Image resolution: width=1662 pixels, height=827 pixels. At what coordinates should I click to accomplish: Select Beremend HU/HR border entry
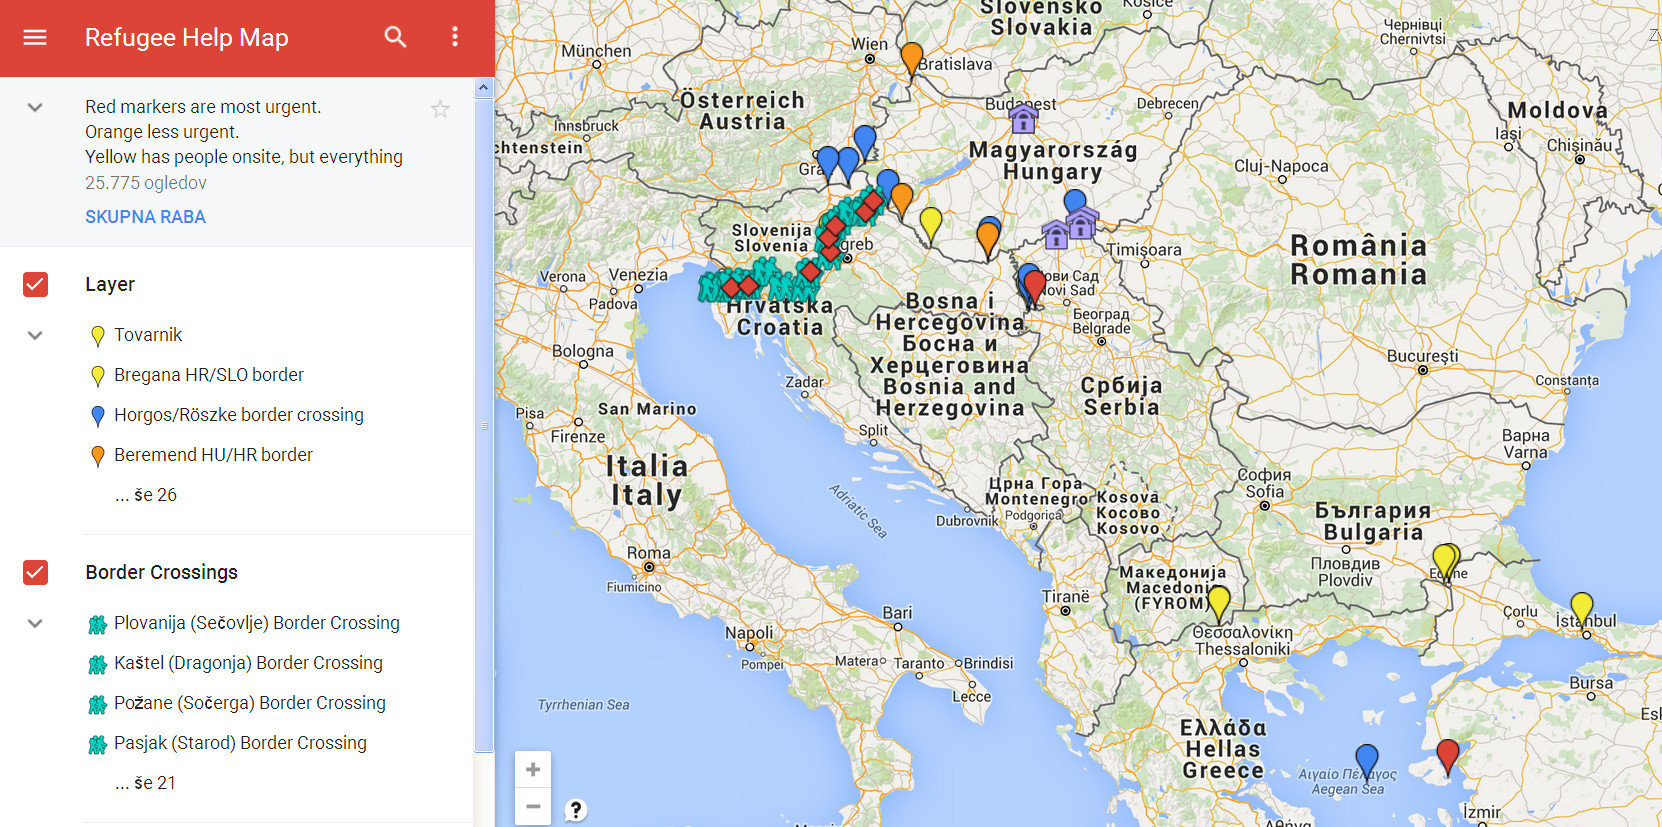213,455
